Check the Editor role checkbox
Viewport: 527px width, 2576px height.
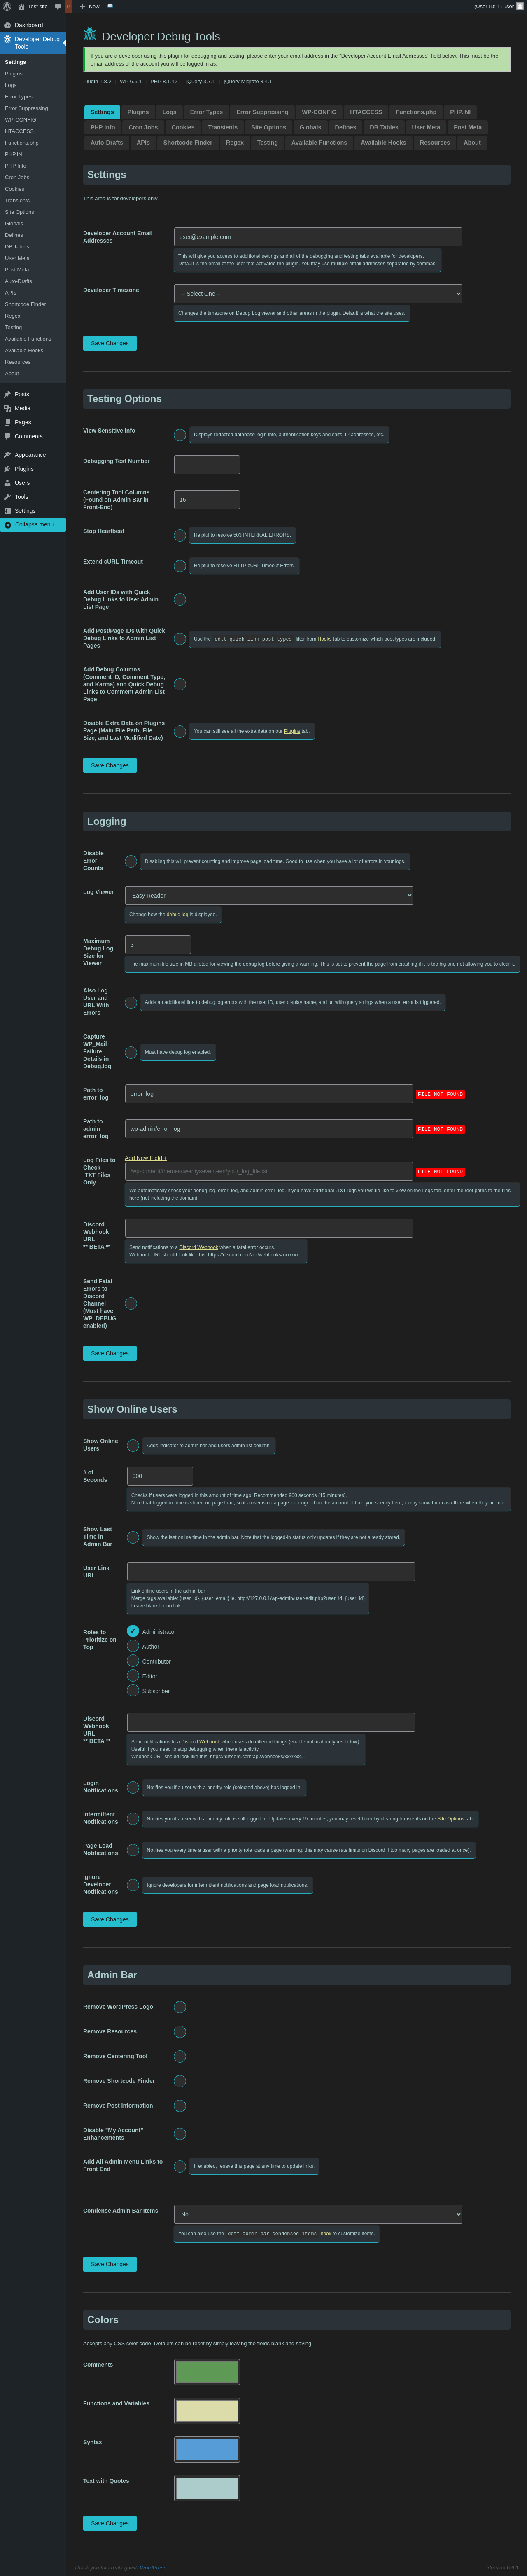click(133, 1676)
